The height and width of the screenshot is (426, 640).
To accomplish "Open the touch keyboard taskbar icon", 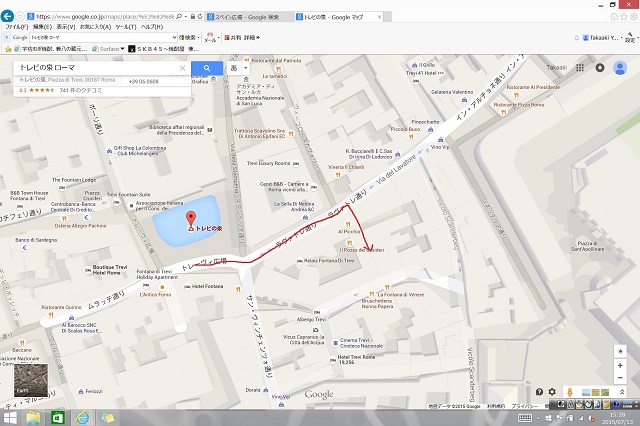I will (524, 418).
